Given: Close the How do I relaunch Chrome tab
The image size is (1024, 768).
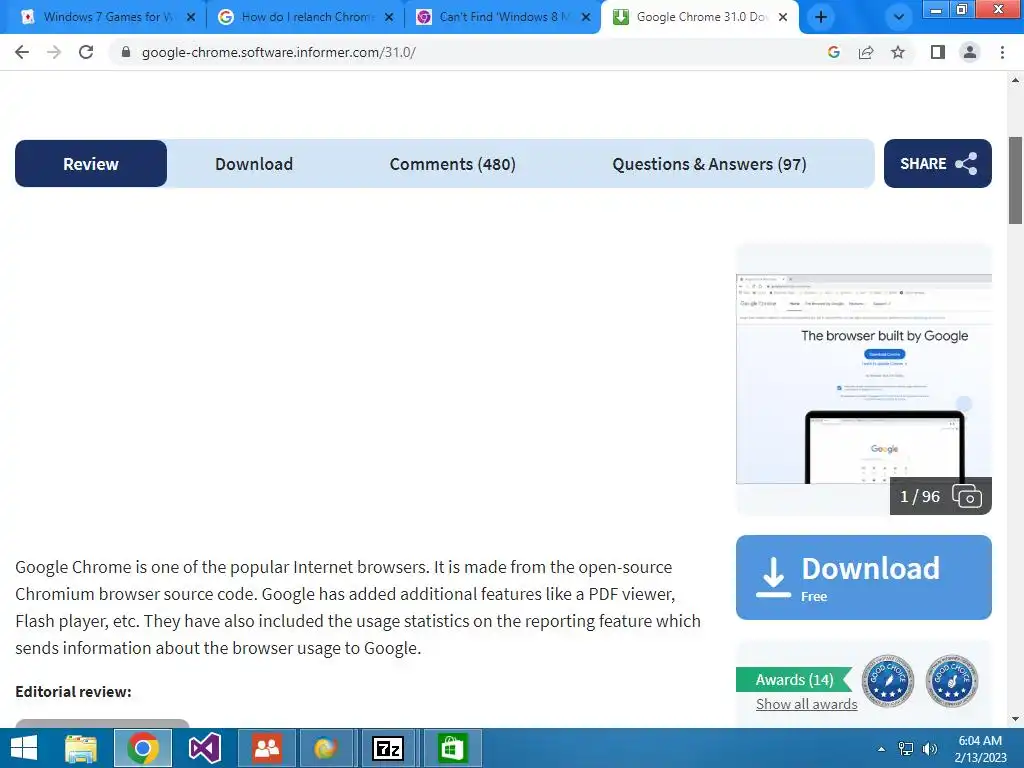Looking at the screenshot, I should [389, 18].
